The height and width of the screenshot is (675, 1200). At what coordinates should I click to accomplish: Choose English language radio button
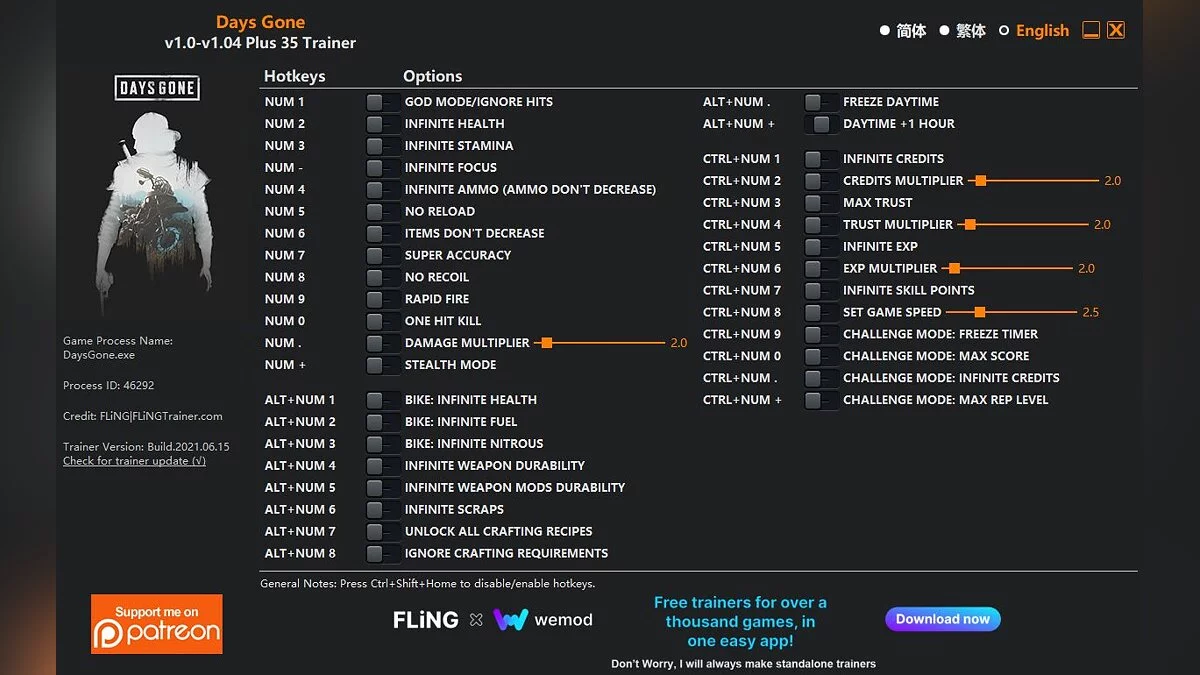[x=1004, y=31]
